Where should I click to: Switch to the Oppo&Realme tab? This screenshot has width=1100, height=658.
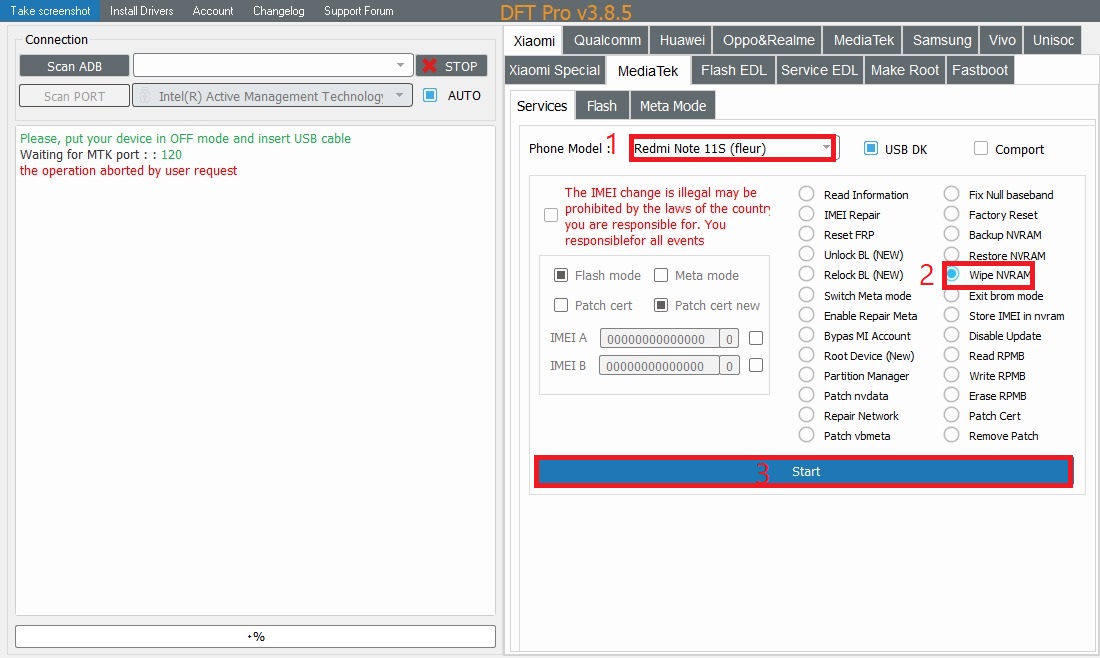(768, 40)
